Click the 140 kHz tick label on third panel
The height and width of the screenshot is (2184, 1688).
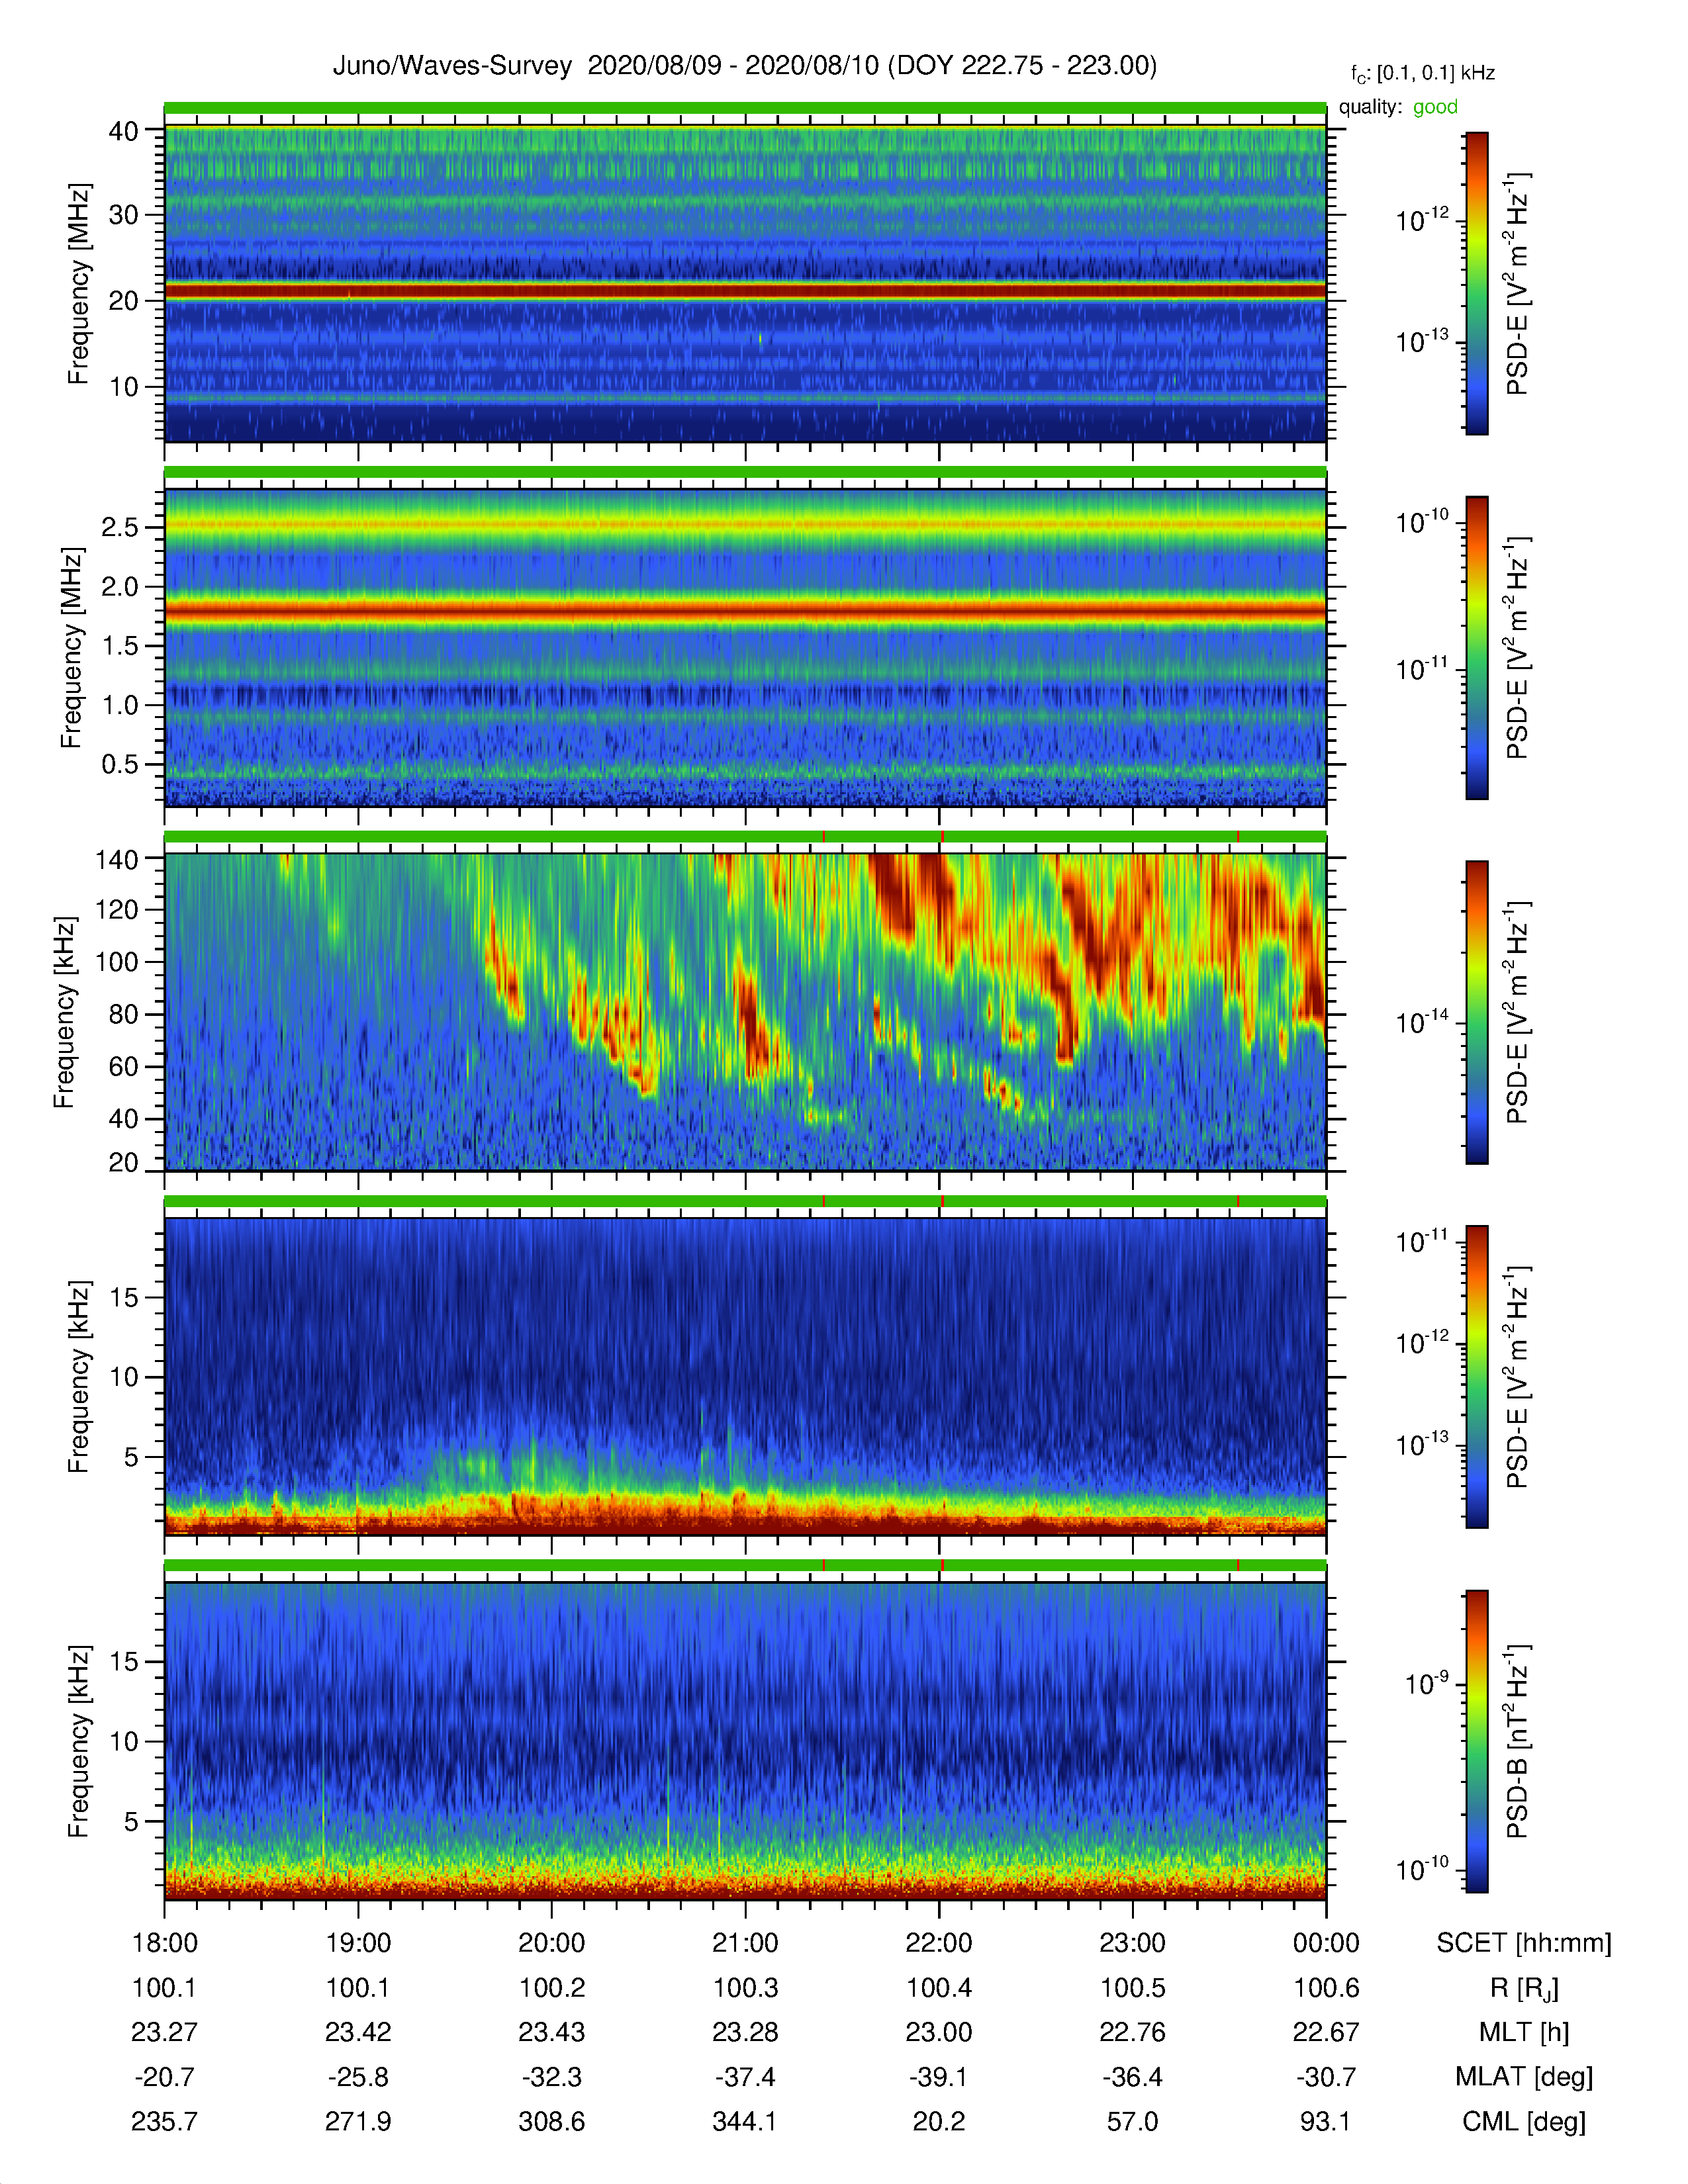(x=116, y=858)
